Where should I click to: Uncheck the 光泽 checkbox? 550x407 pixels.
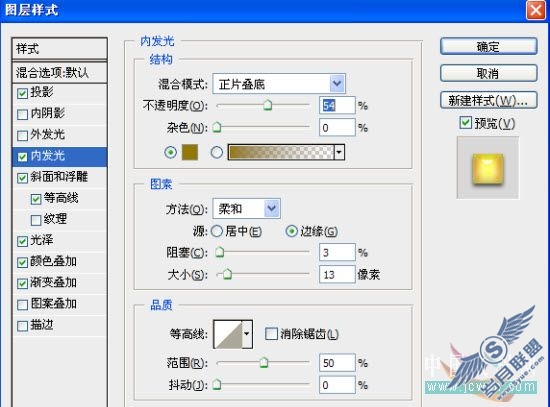[22, 241]
